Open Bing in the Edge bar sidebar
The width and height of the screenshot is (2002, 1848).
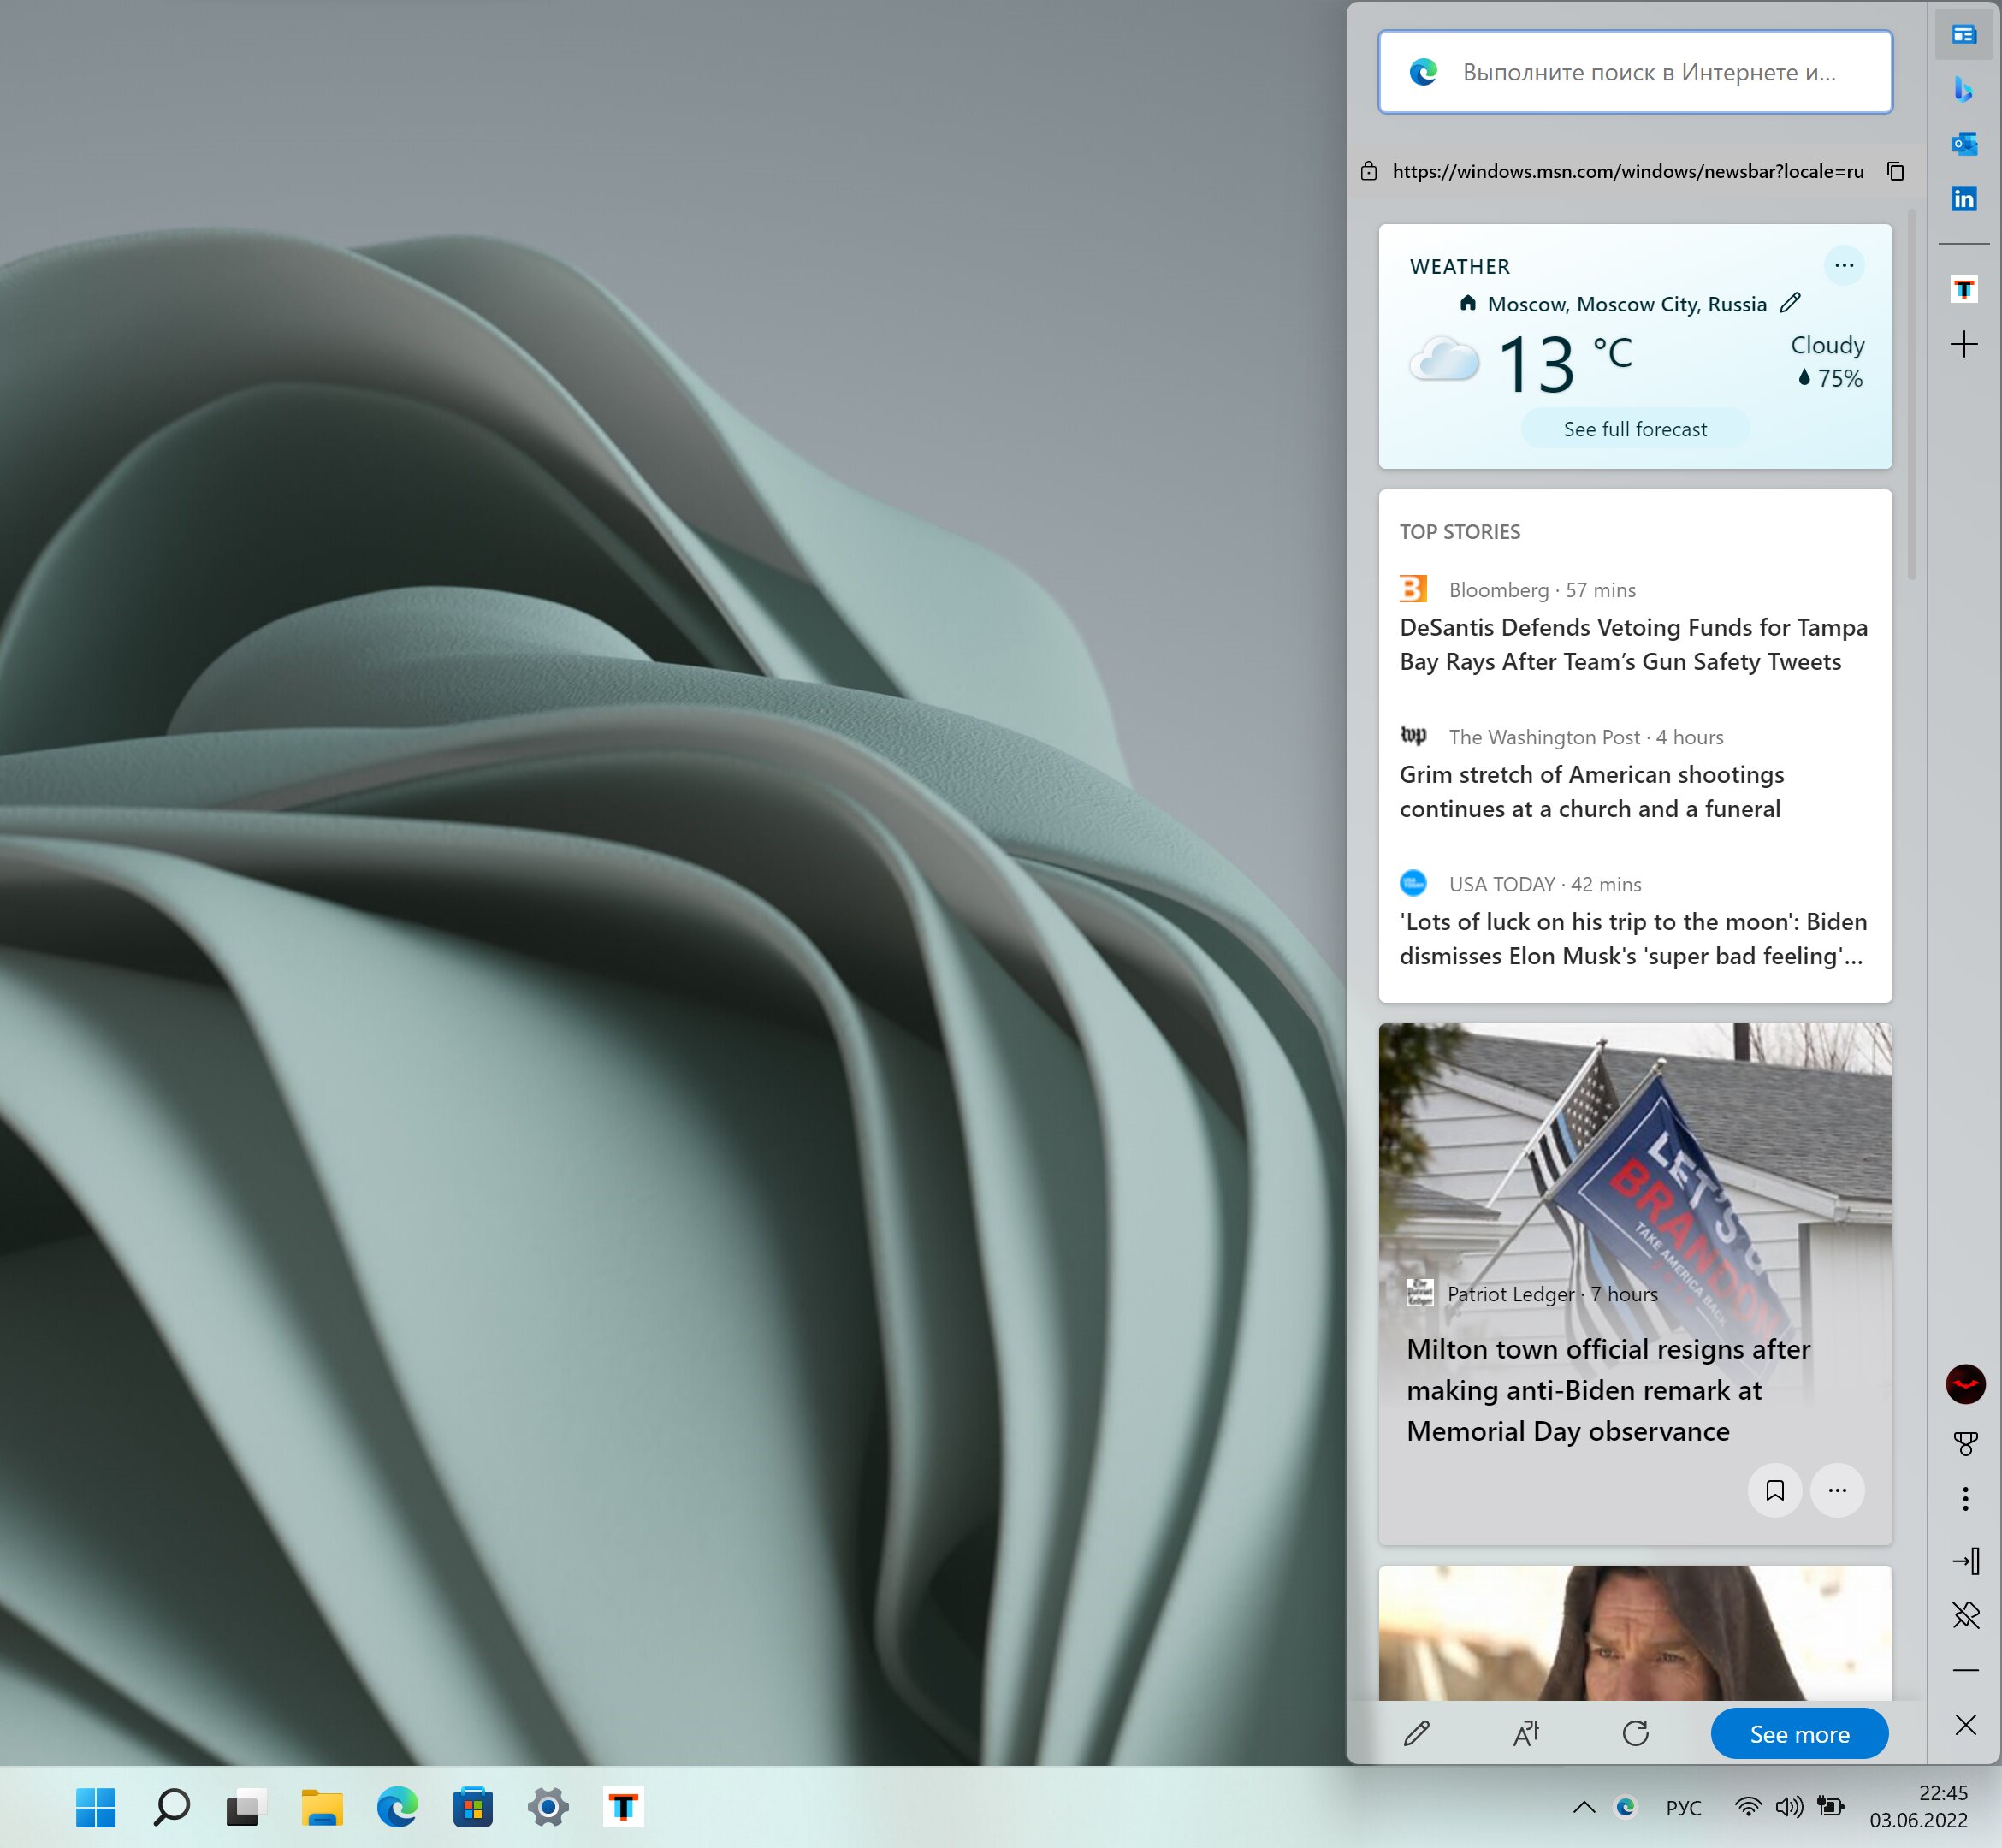point(1964,89)
